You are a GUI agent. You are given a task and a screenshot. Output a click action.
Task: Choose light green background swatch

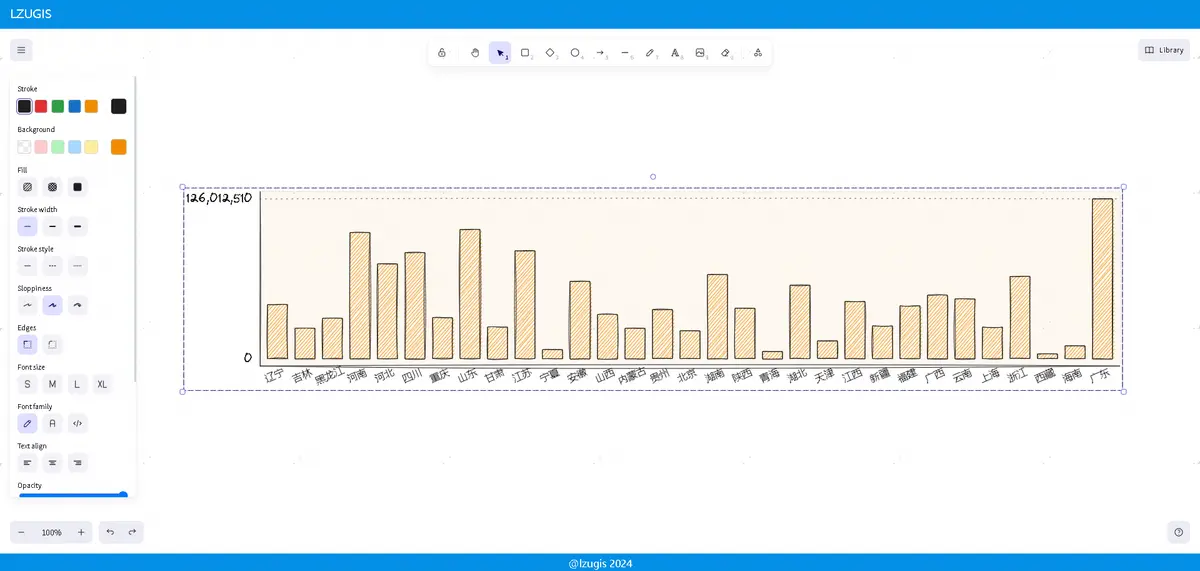[58, 147]
